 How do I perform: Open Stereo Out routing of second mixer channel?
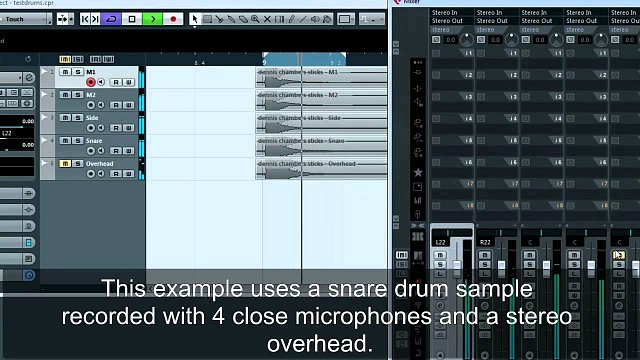point(492,21)
